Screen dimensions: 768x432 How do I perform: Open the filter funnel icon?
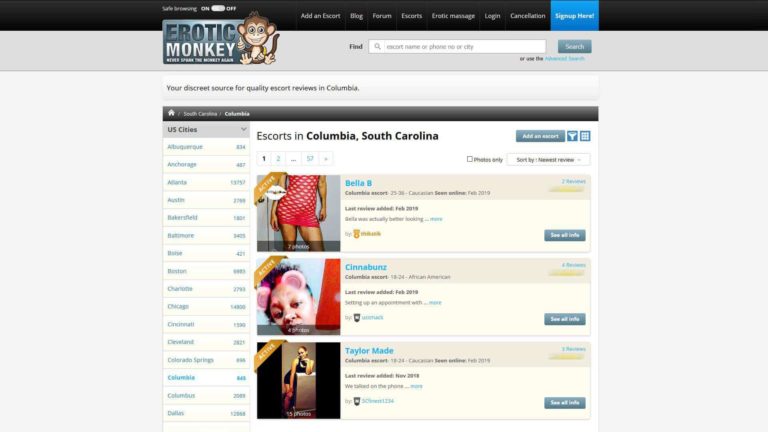click(572, 136)
